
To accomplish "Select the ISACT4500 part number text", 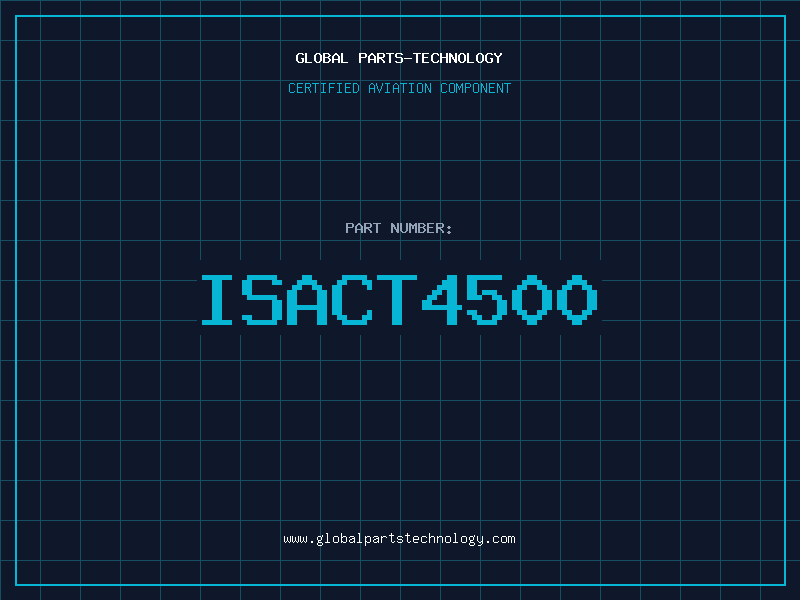I will click(399, 299).
